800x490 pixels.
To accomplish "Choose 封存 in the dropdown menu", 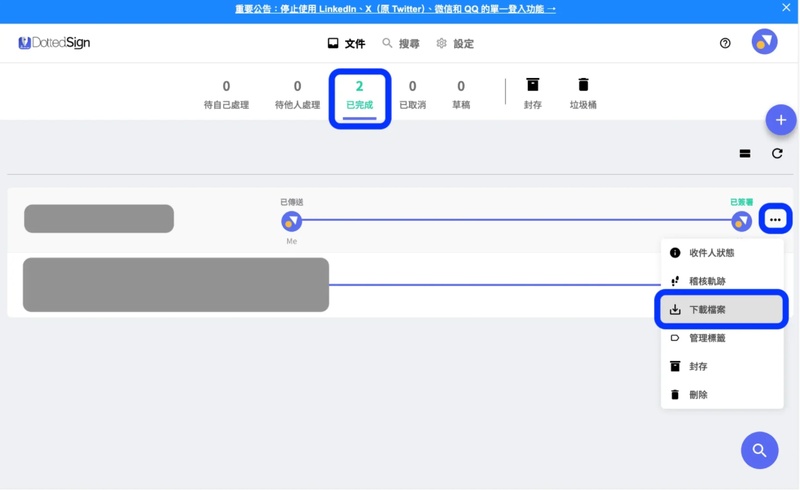I will pos(722,366).
